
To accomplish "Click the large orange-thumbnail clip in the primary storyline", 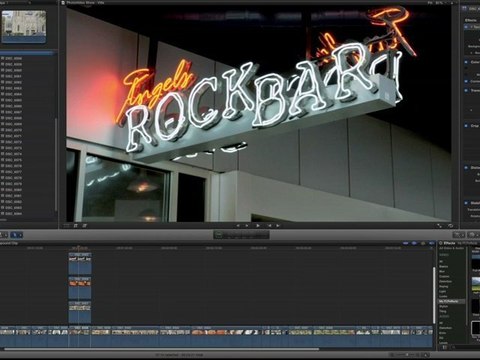I will pyautogui.click(x=226, y=337).
